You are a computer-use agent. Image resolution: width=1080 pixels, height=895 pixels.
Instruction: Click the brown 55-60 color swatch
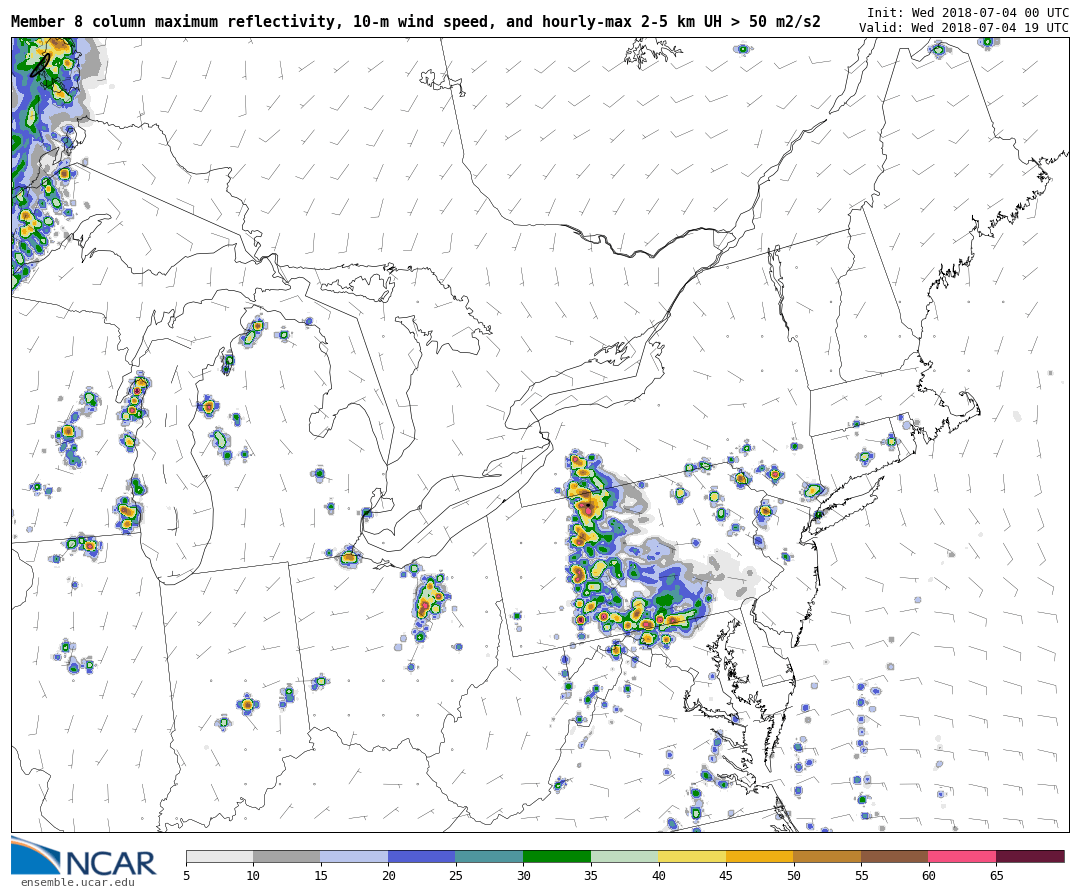[895, 856]
